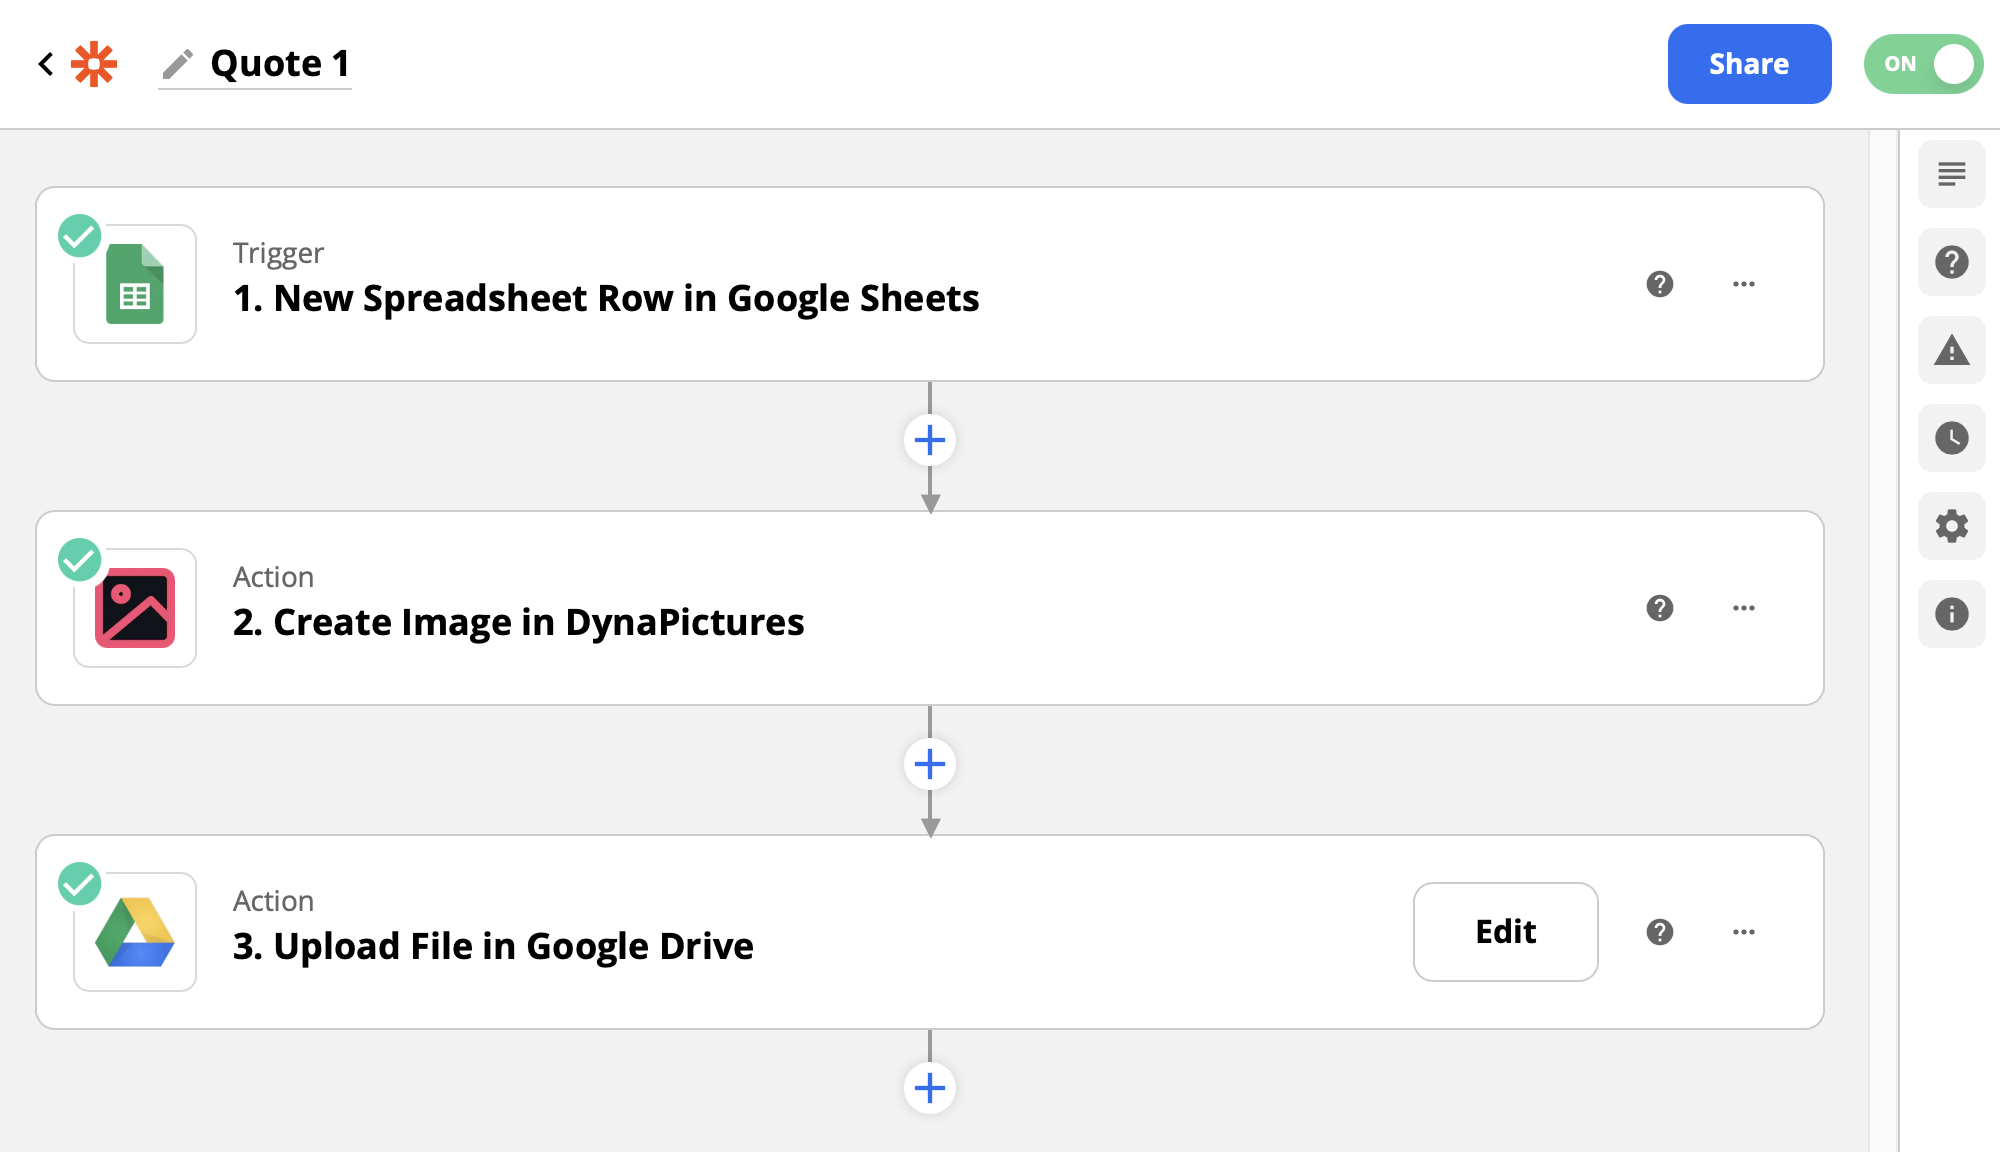
Task: Click the Share button
Action: [x=1749, y=63]
